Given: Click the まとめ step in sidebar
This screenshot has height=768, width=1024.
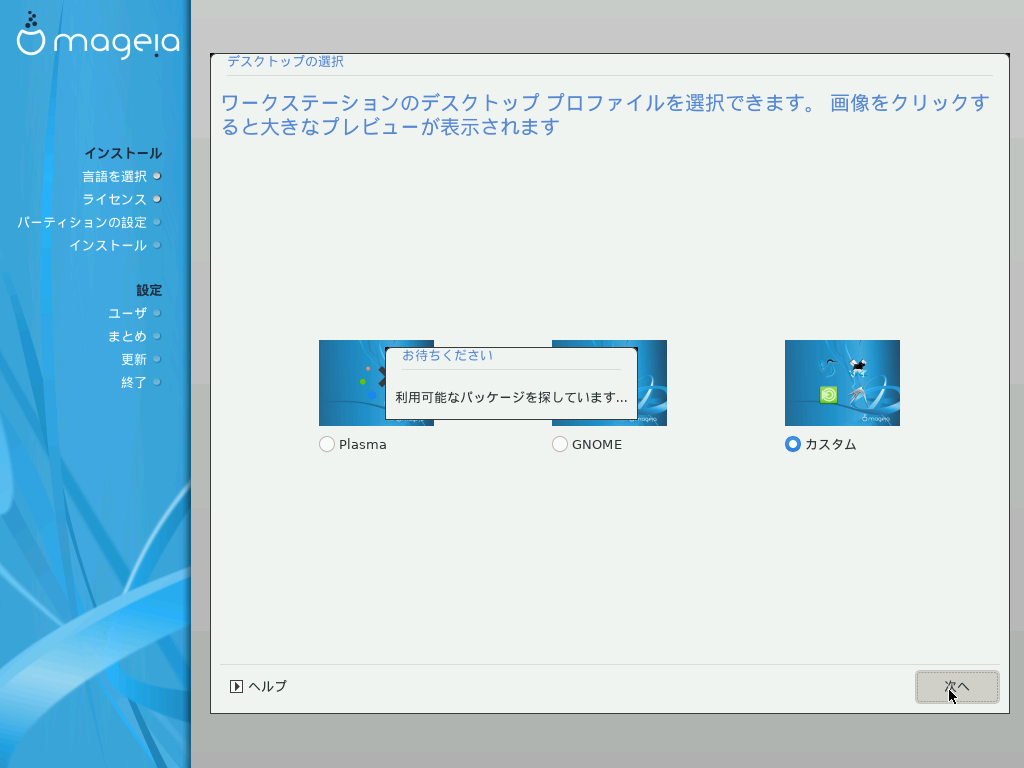Looking at the screenshot, I should 127,336.
